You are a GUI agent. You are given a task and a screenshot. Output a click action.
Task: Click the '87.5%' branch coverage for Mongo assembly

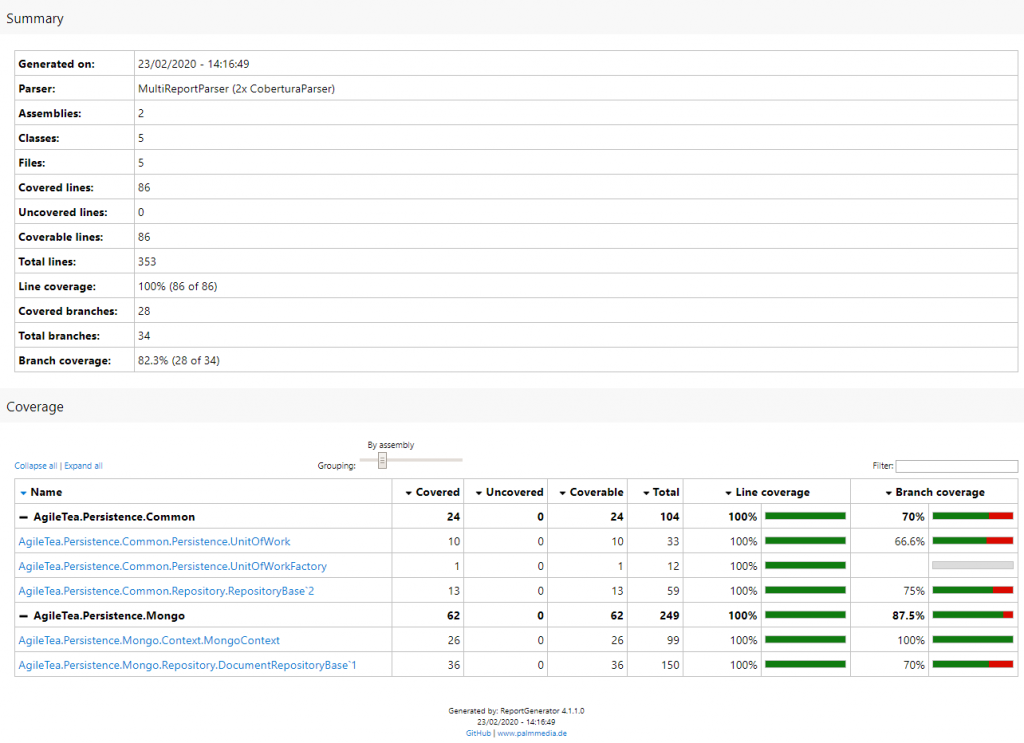point(908,616)
